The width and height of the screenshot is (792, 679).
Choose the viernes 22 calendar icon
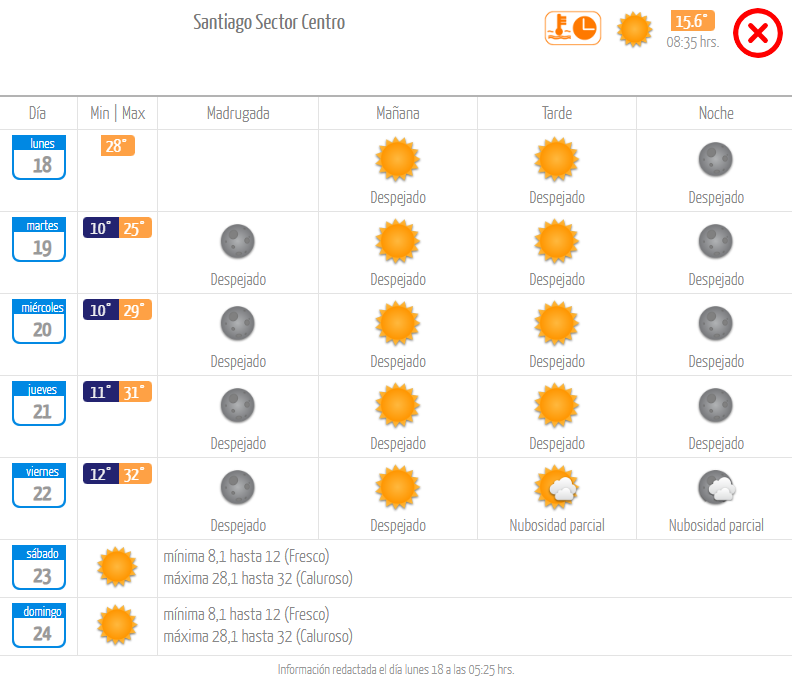pyautogui.click(x=39, y=486)
